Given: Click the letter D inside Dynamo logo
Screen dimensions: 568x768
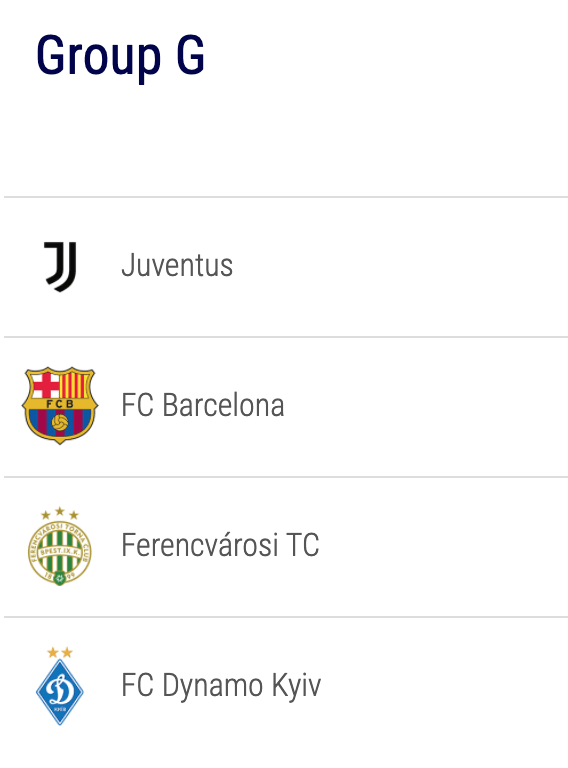Looking at the screenshot, I should point(59,690).
